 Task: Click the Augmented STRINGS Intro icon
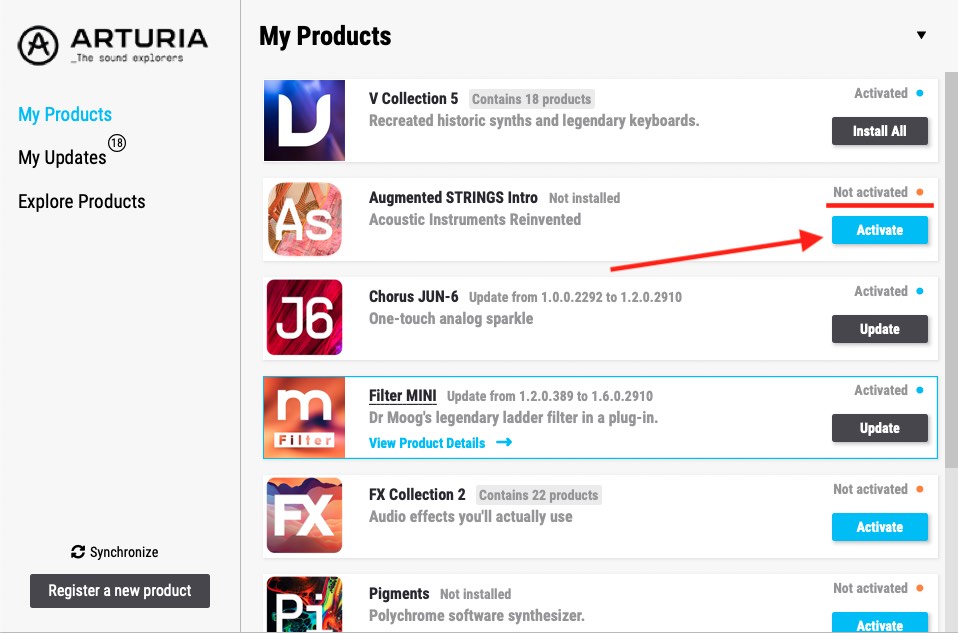[304, 219]
